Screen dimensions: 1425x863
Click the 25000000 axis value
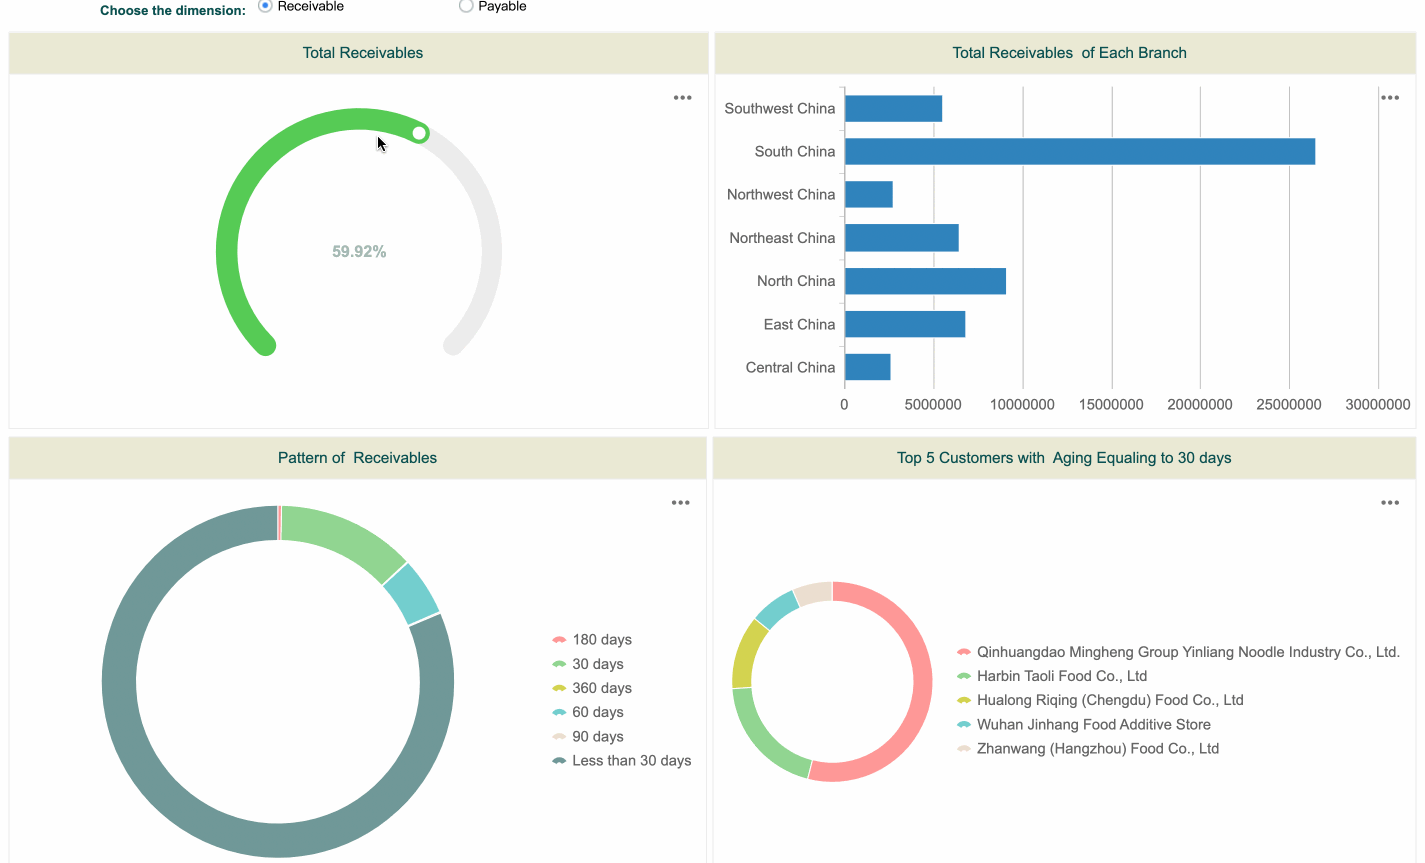pos(1289,405)
